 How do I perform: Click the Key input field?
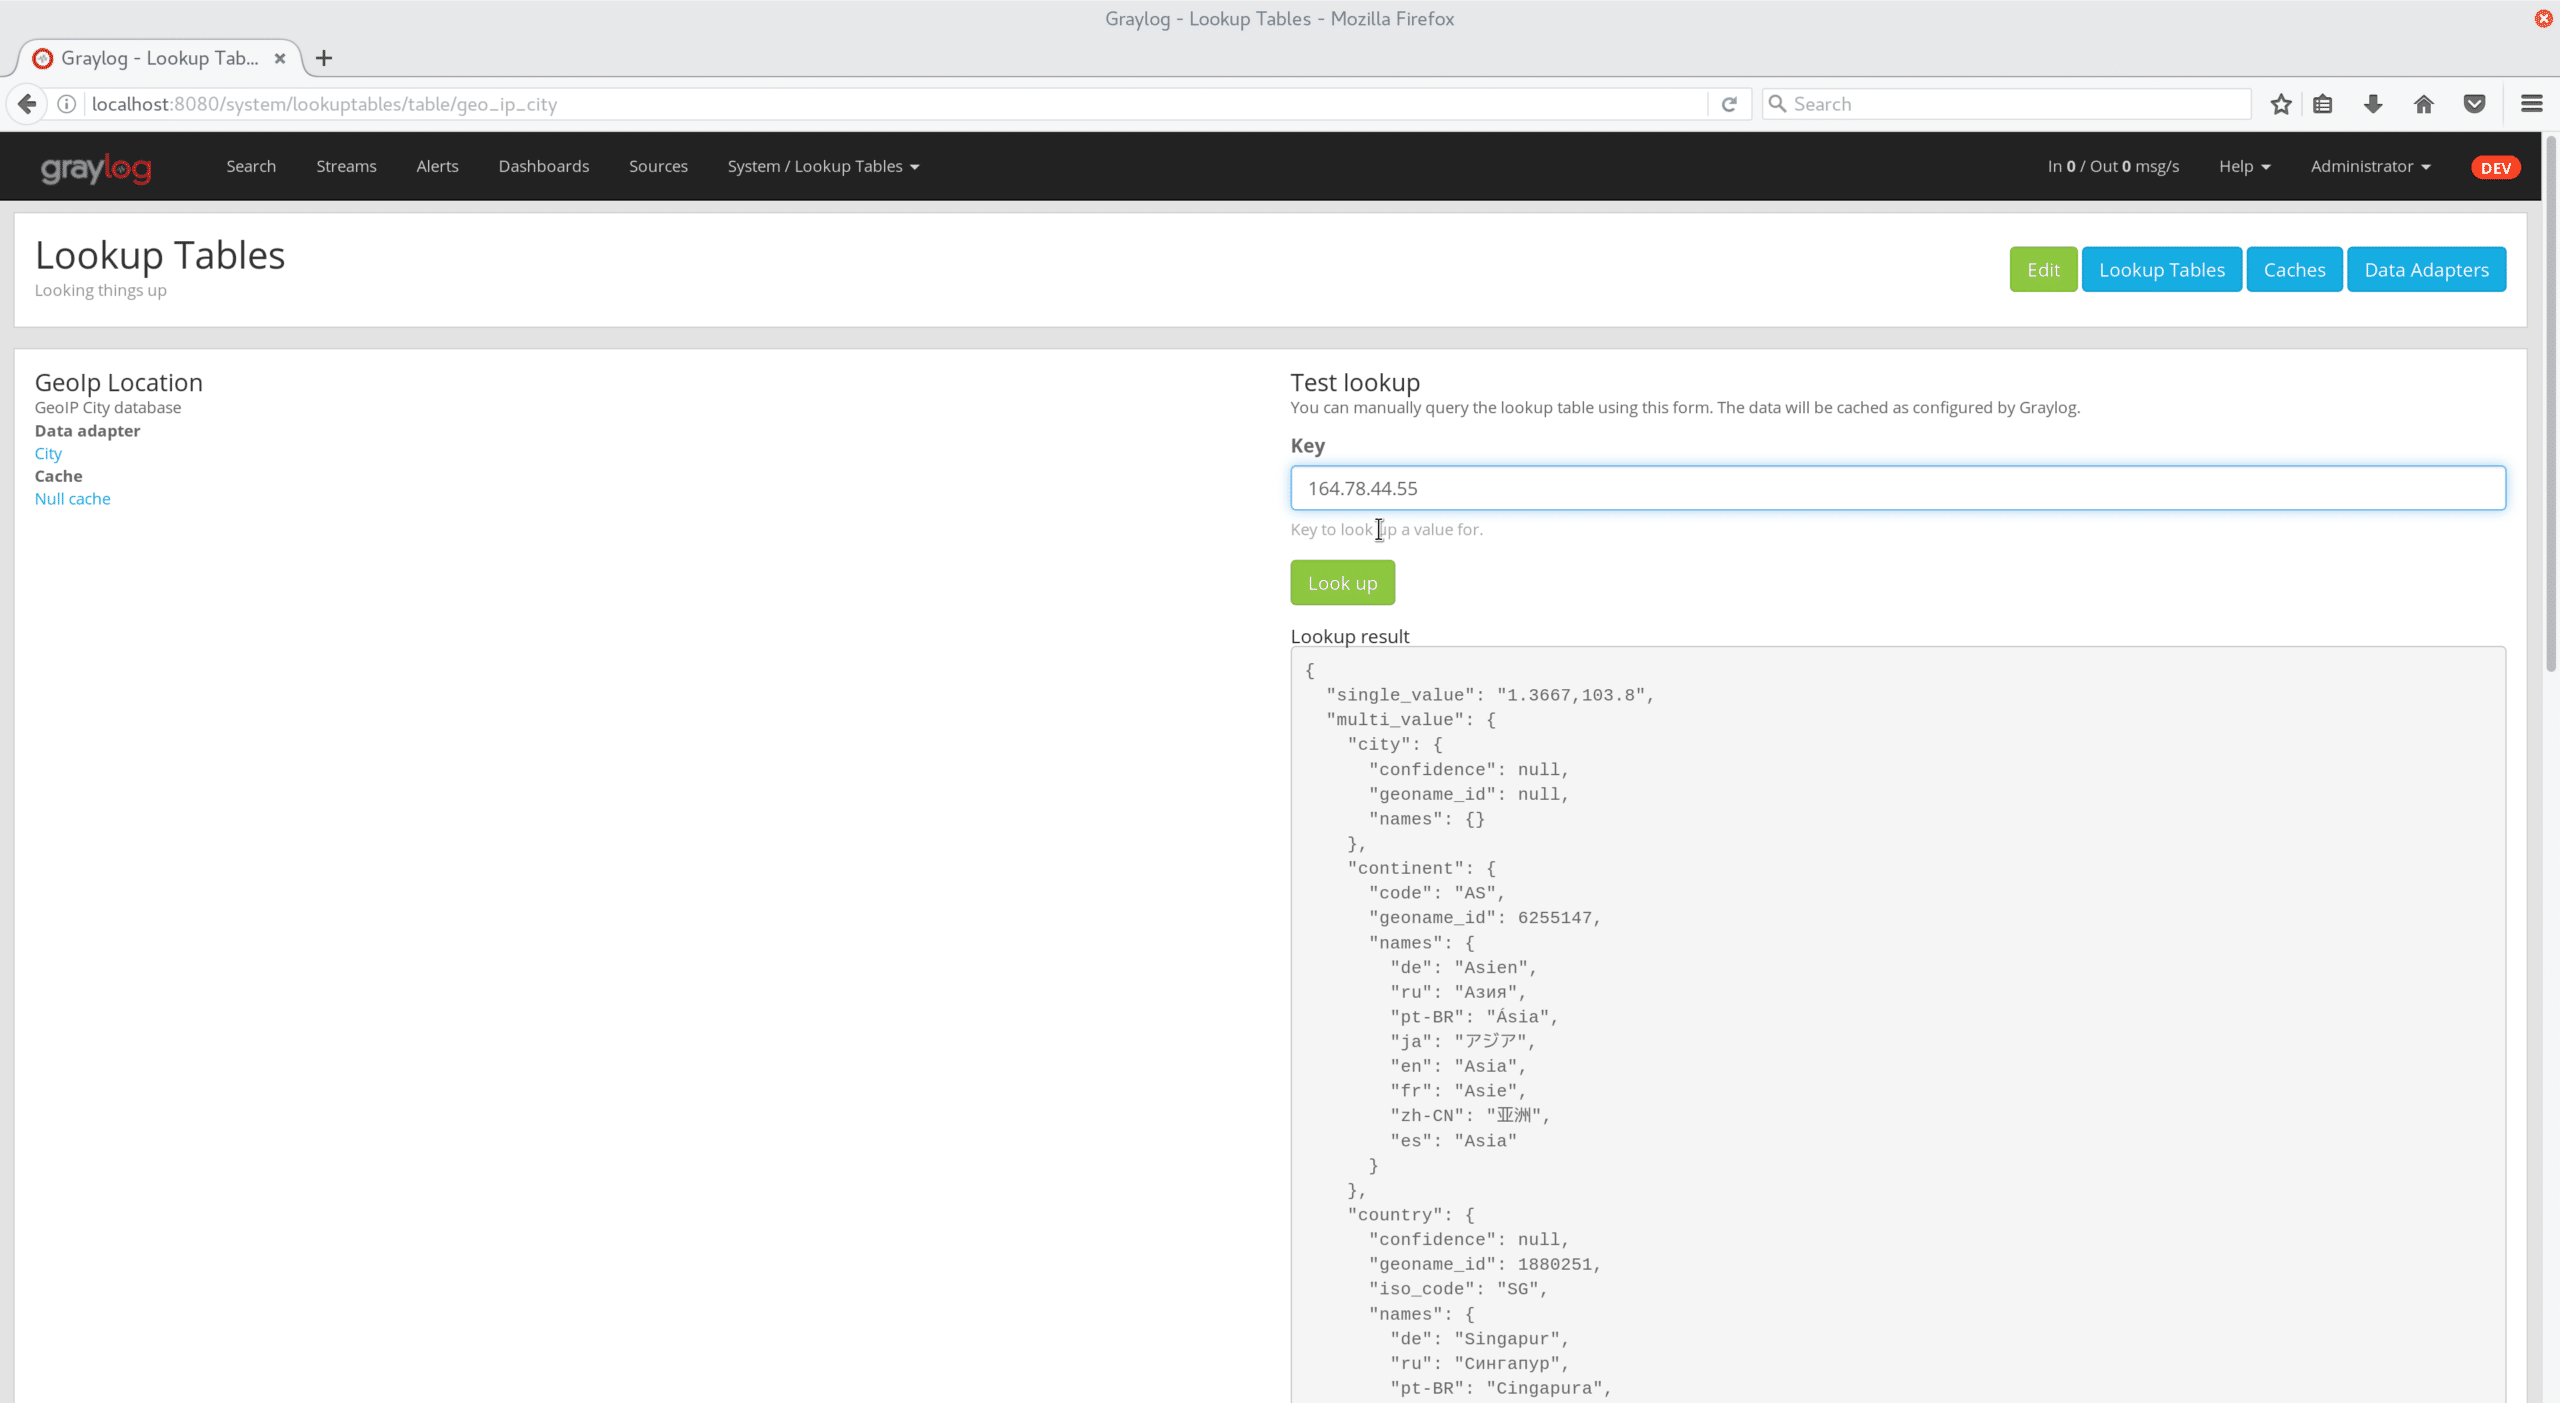pyautogui.click(x=1897, y=488)
